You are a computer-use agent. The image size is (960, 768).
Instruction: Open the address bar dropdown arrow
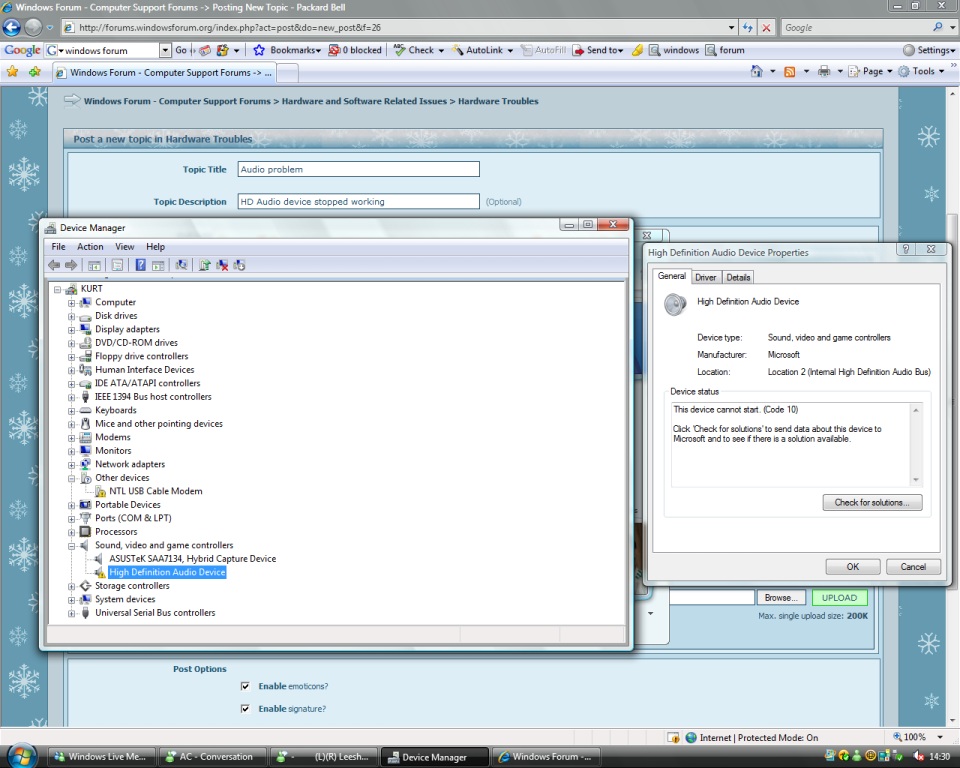pyautogui.click(x=732, y=28)
